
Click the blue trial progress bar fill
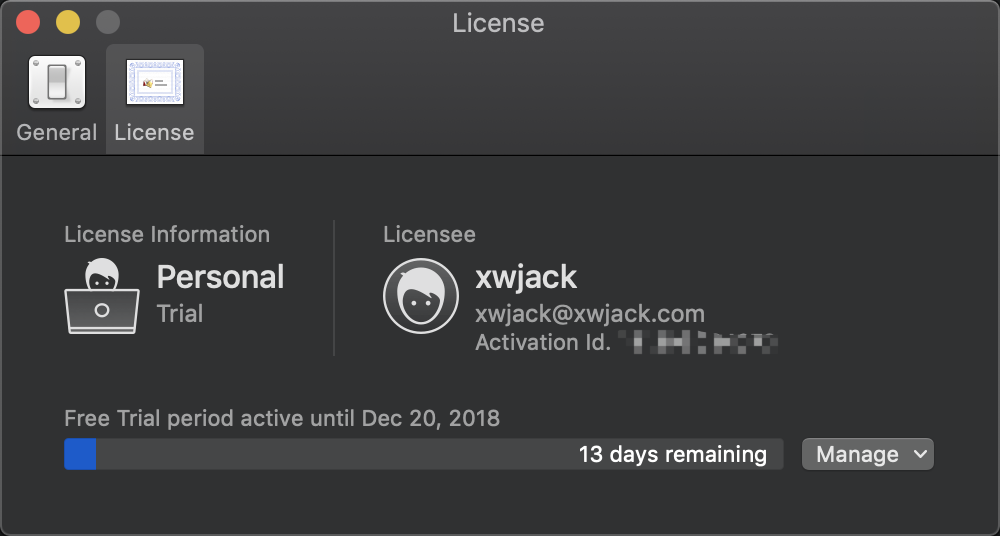(x=80, y=454)
